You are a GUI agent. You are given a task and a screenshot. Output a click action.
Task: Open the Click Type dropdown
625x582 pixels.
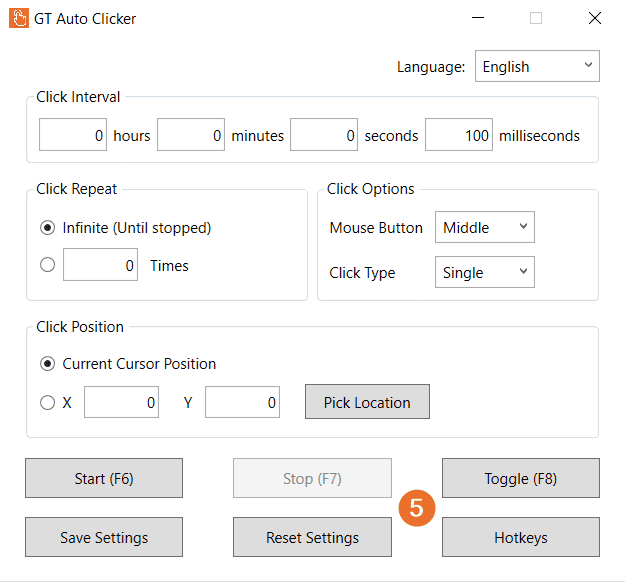pyautogui.click(x=485, y=272)
